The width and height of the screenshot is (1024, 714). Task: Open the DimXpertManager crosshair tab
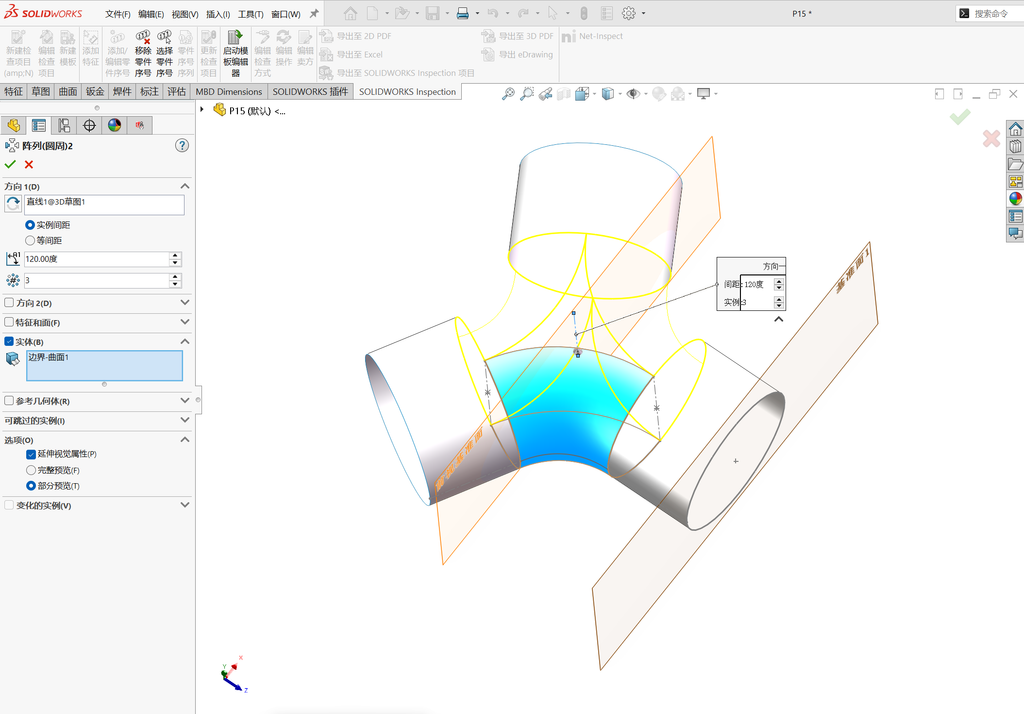(89, 125)
